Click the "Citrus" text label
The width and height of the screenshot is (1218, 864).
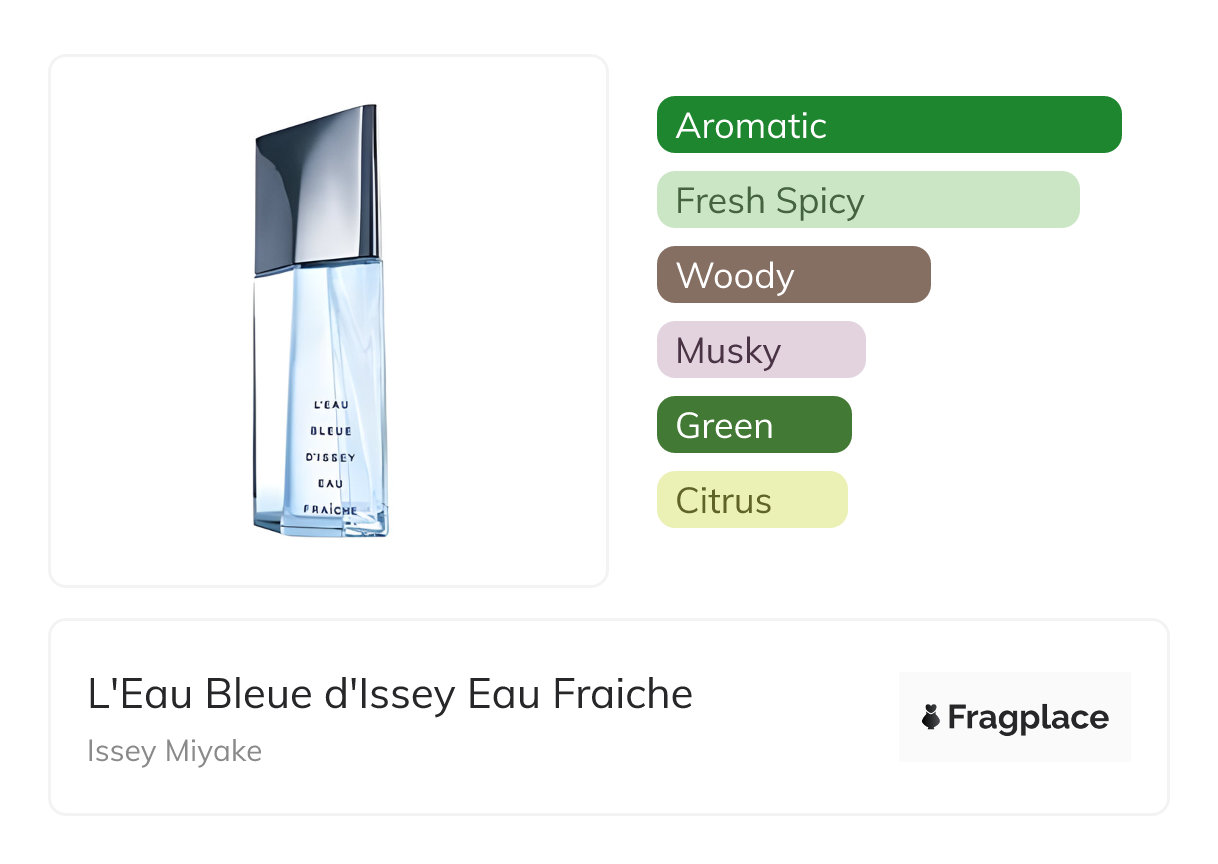point(723,501)
